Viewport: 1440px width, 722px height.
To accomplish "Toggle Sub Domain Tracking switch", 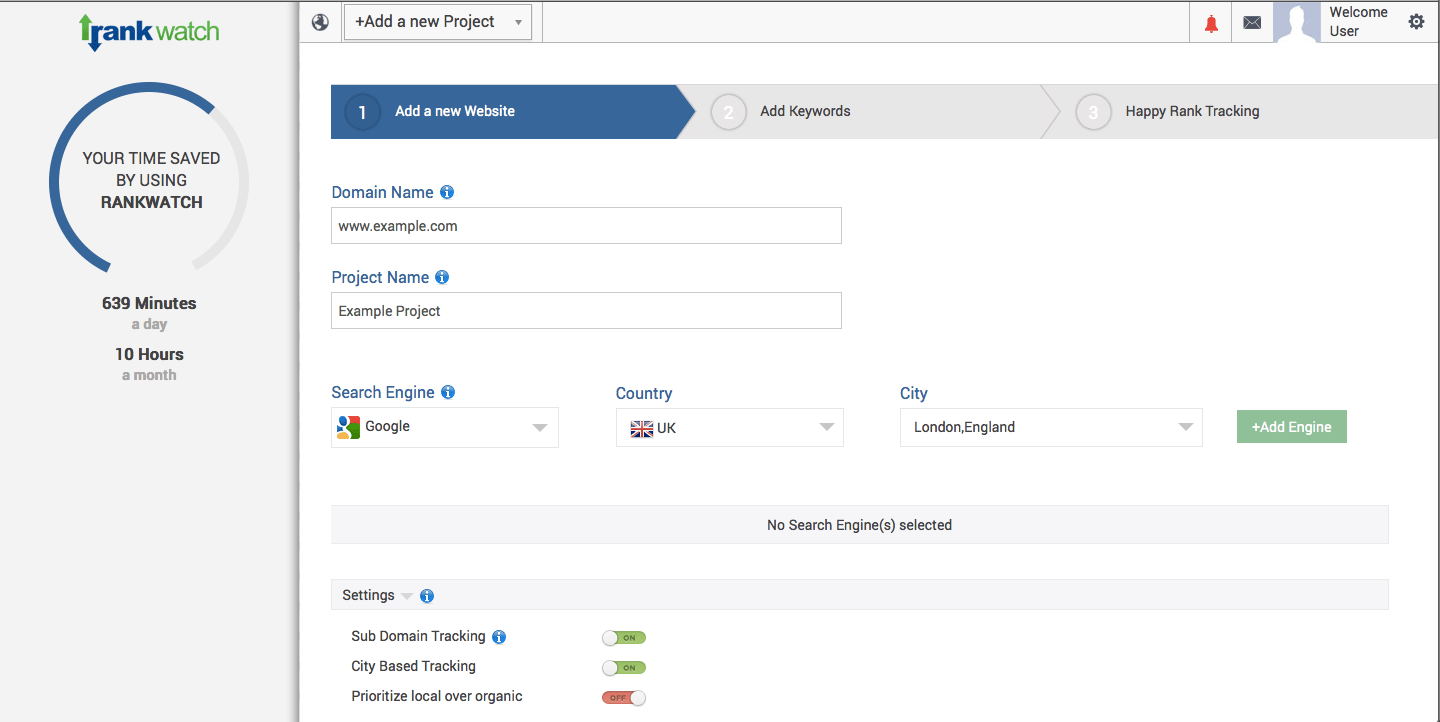I will [x=624, y=638].
